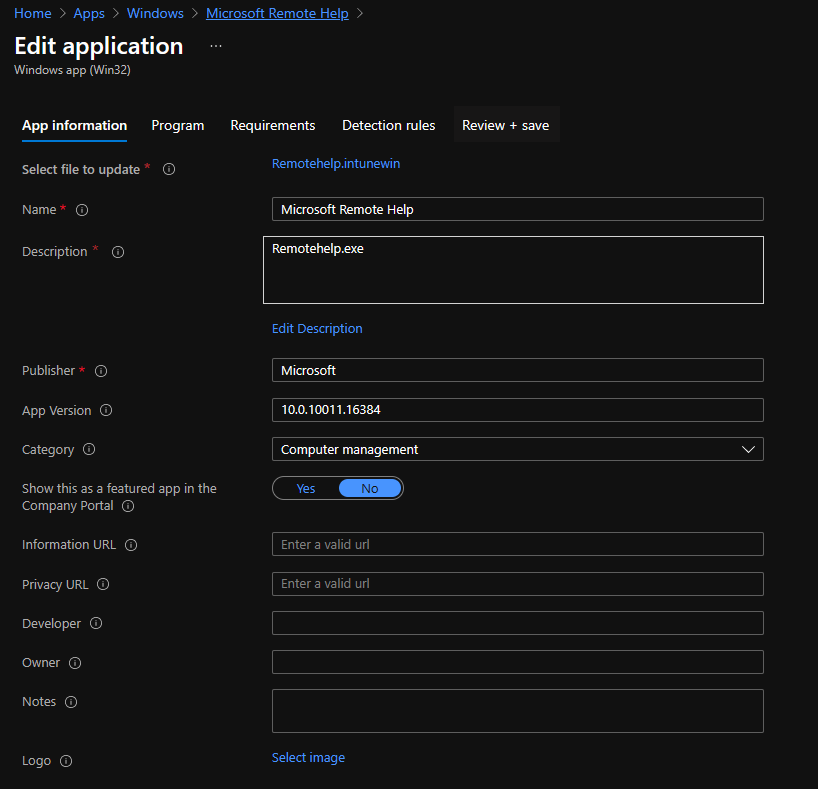The width and height of the screenshot is (818, 789).
Task: Click the Notes text area
Action: coord(518,711)
